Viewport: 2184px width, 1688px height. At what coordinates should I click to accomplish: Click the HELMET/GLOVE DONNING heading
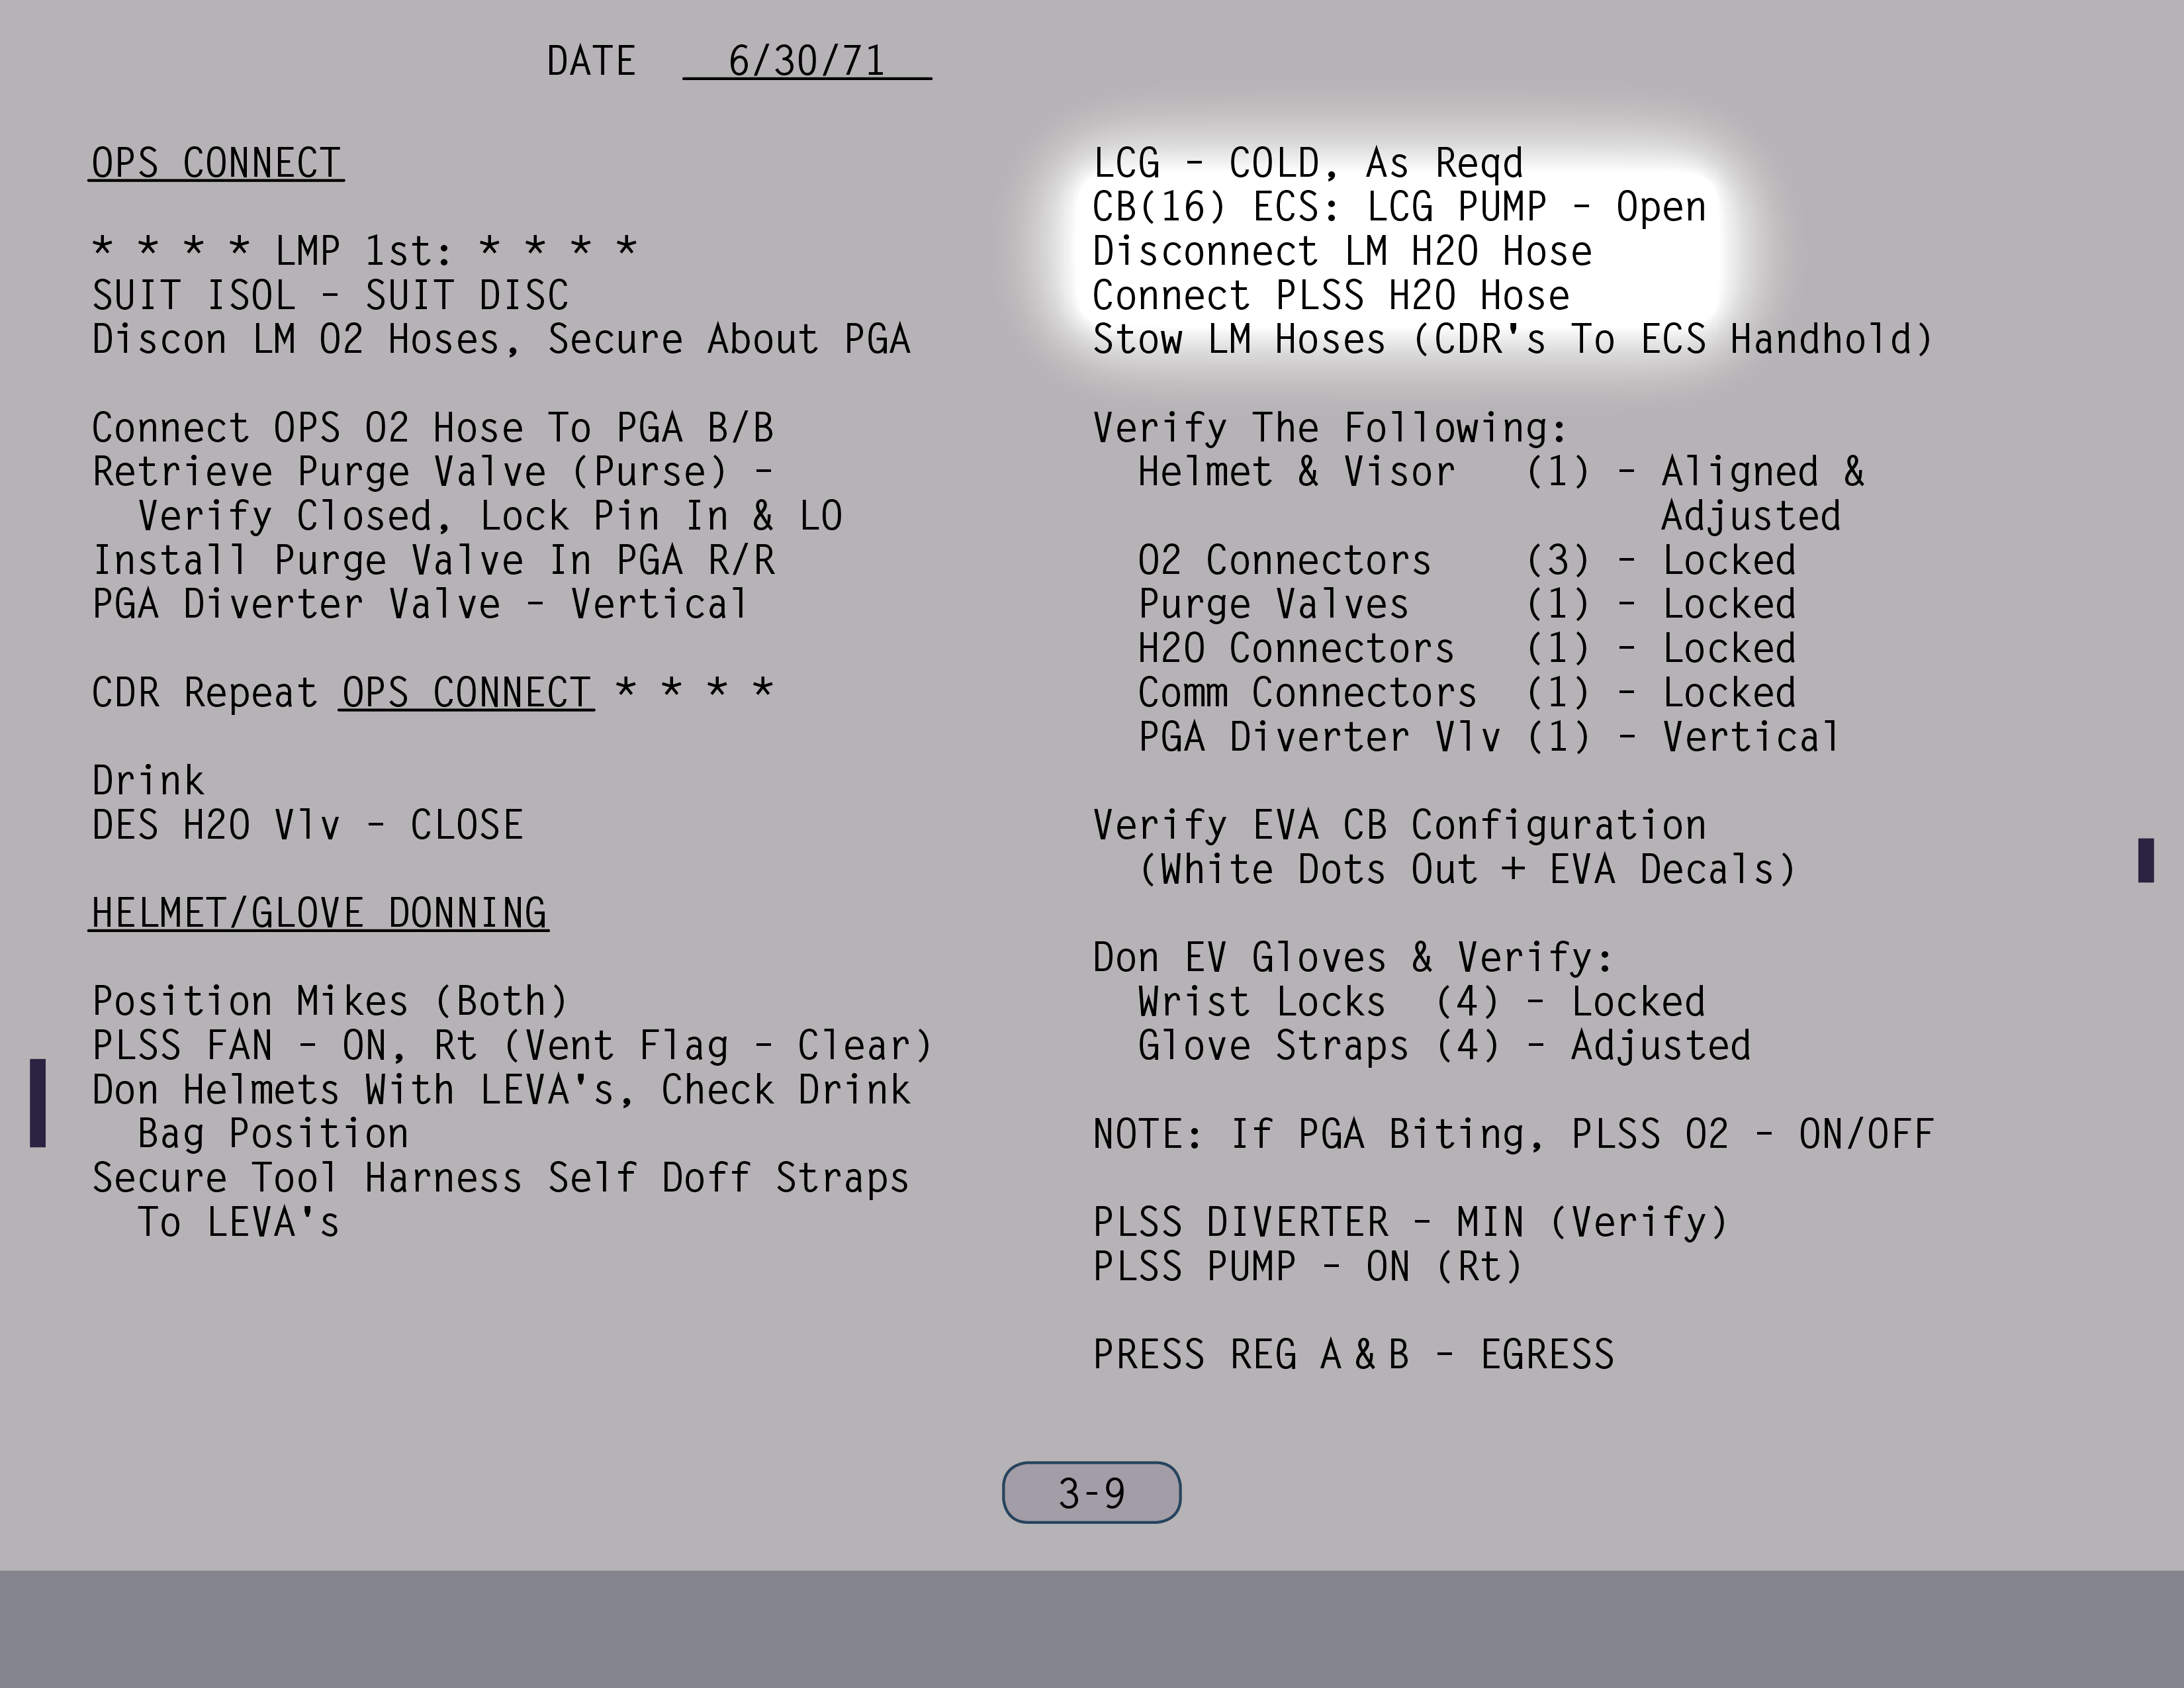(318, 913)
